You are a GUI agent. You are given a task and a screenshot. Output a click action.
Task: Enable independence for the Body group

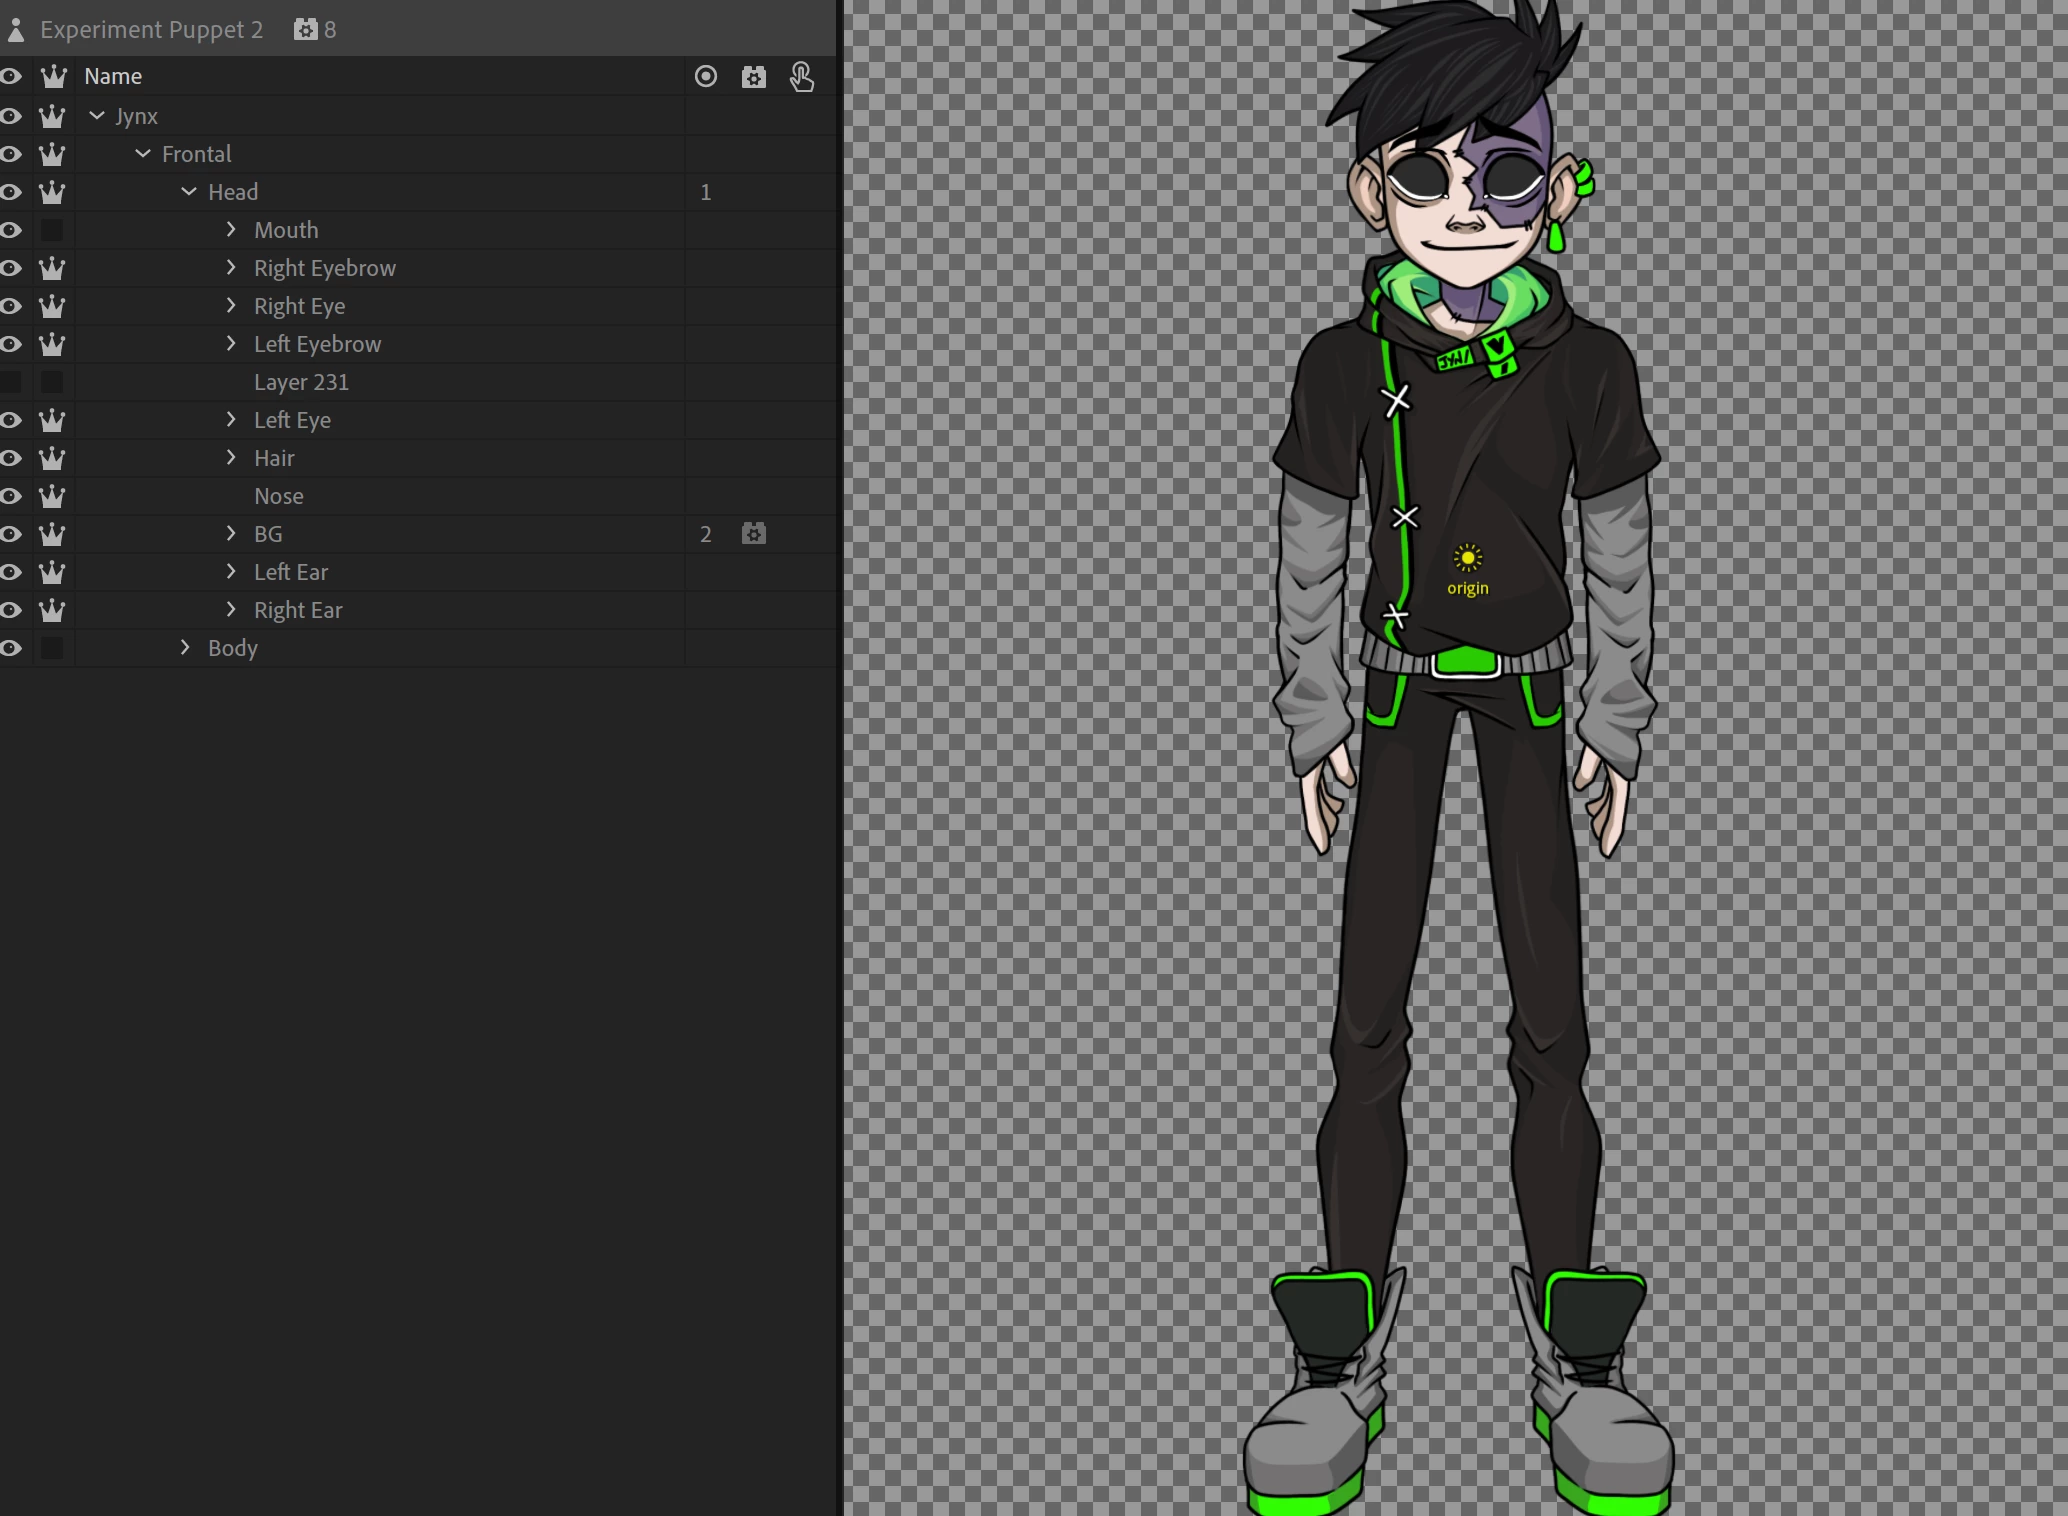pyautogui.click(x=52, y=648)
